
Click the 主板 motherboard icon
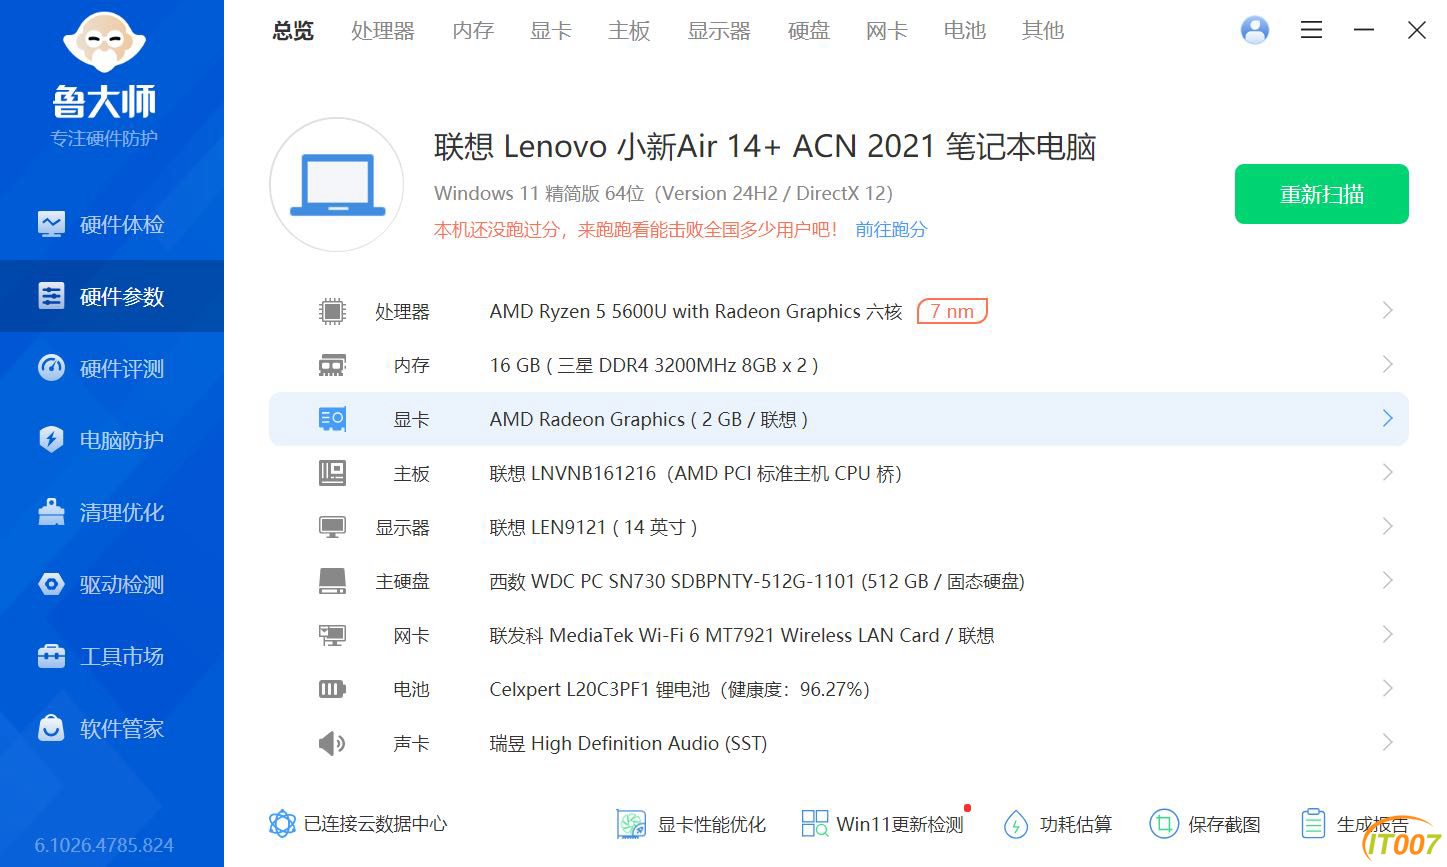[x=332, y=473]
